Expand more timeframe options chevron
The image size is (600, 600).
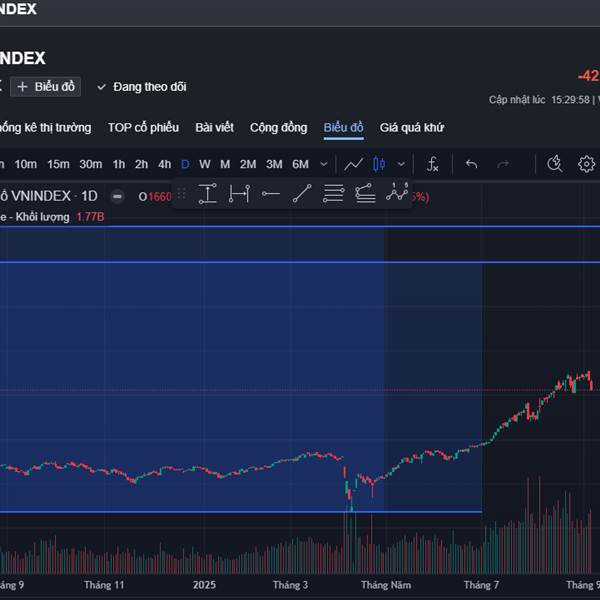point(324,165)
